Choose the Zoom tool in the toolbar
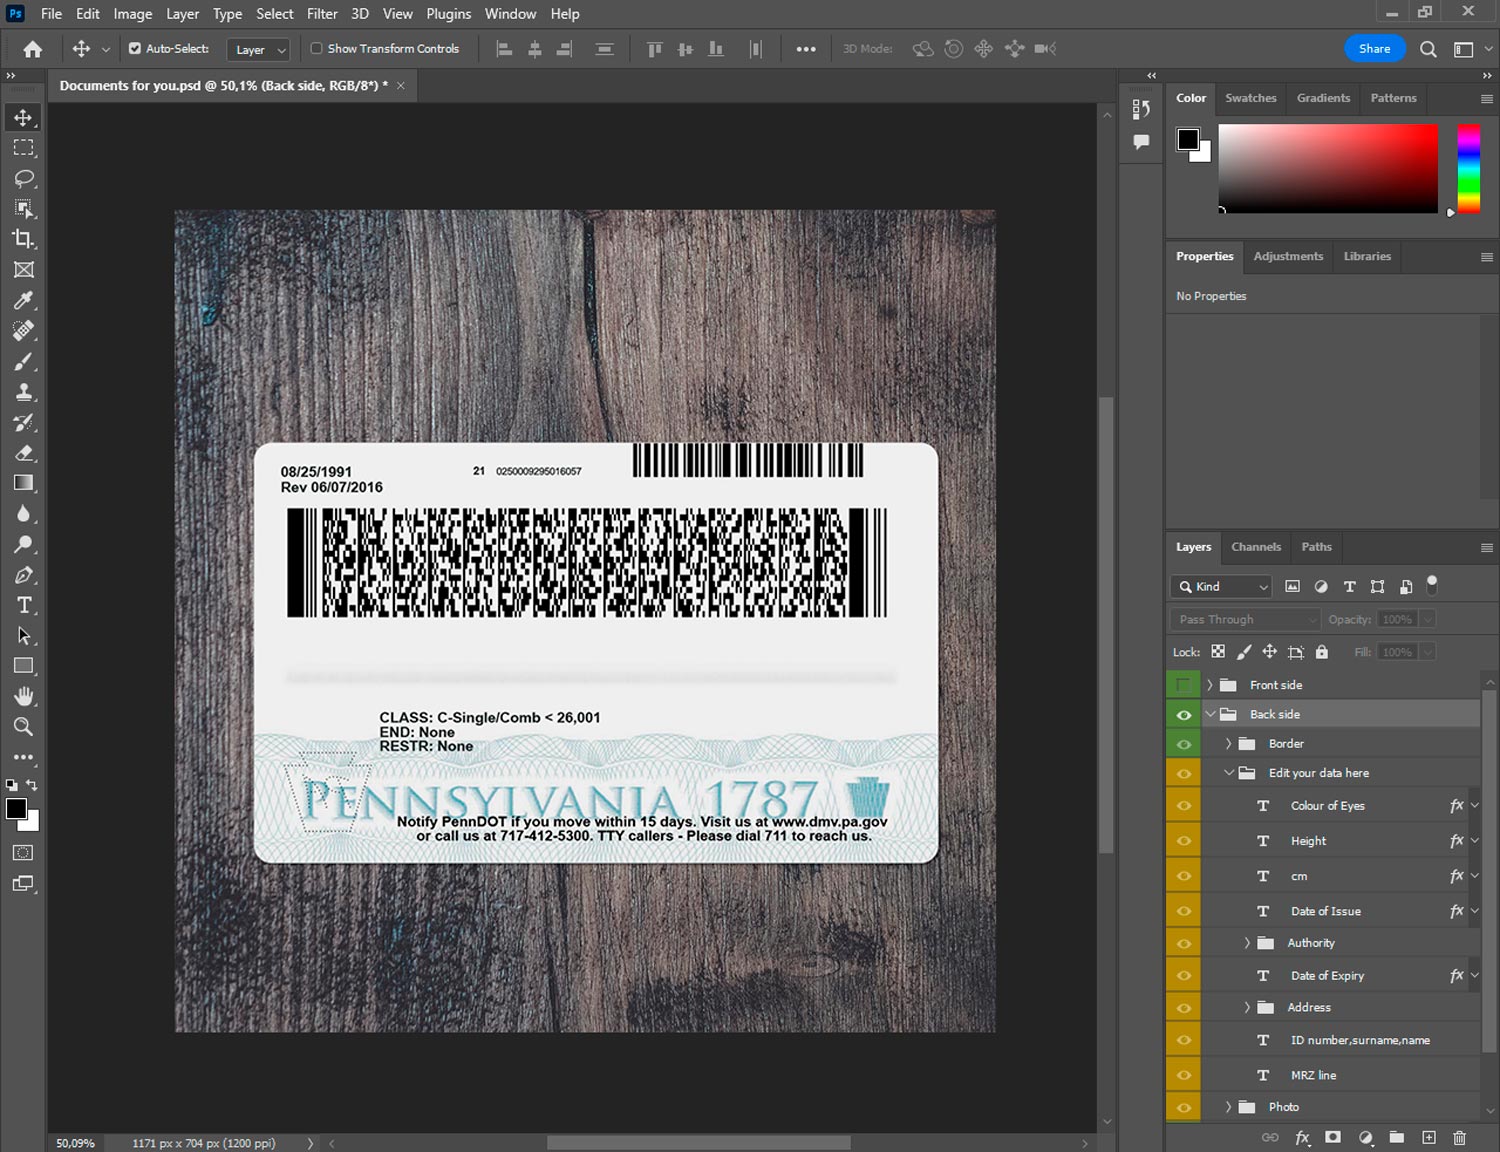1500x1152 pixels. (x=24, y=727)
